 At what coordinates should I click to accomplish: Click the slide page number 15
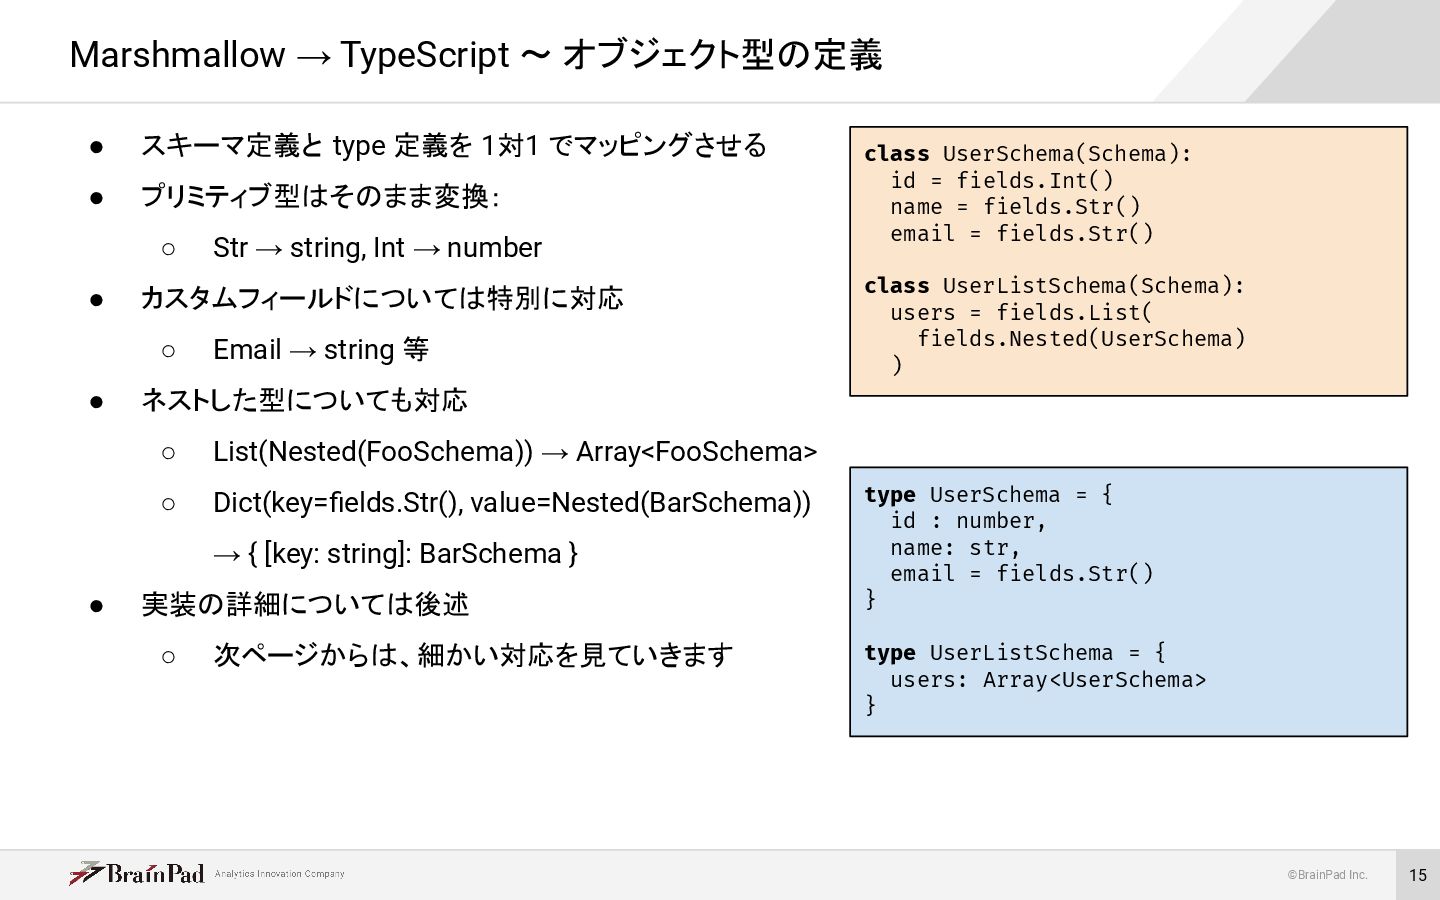1417,875
